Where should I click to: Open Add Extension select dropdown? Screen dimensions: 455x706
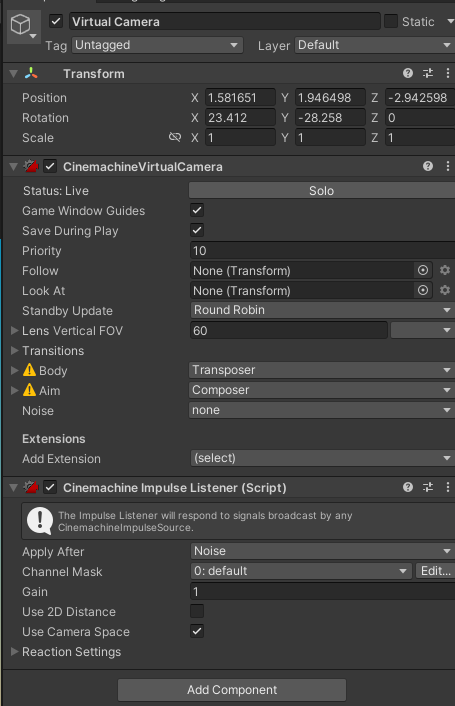coord(322,458)
